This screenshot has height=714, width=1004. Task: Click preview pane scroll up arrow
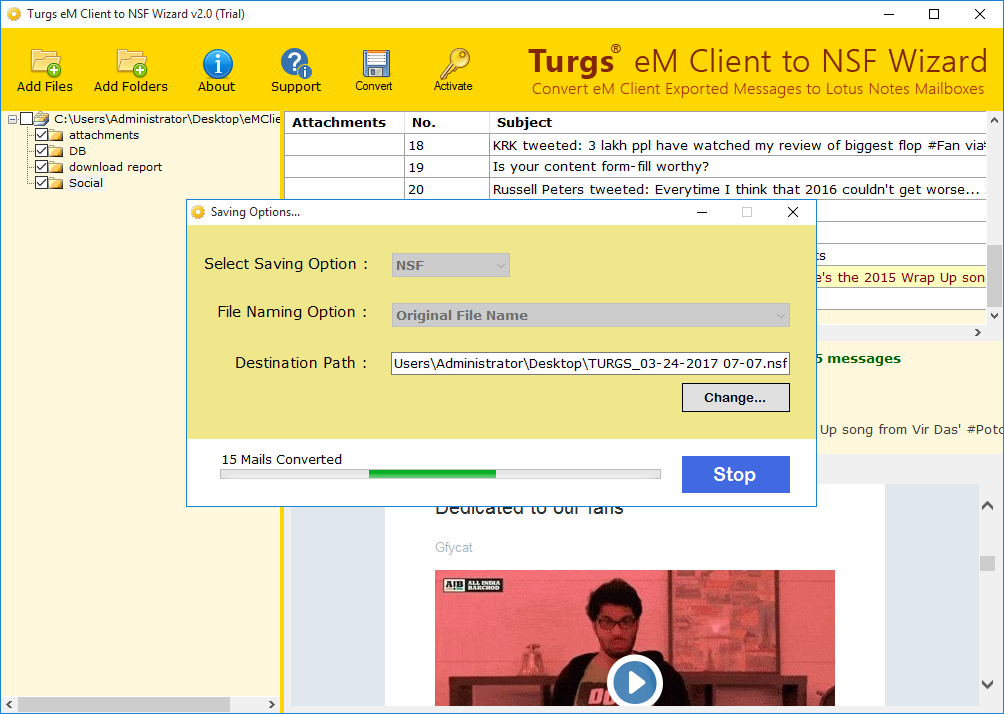coord(987,506)
